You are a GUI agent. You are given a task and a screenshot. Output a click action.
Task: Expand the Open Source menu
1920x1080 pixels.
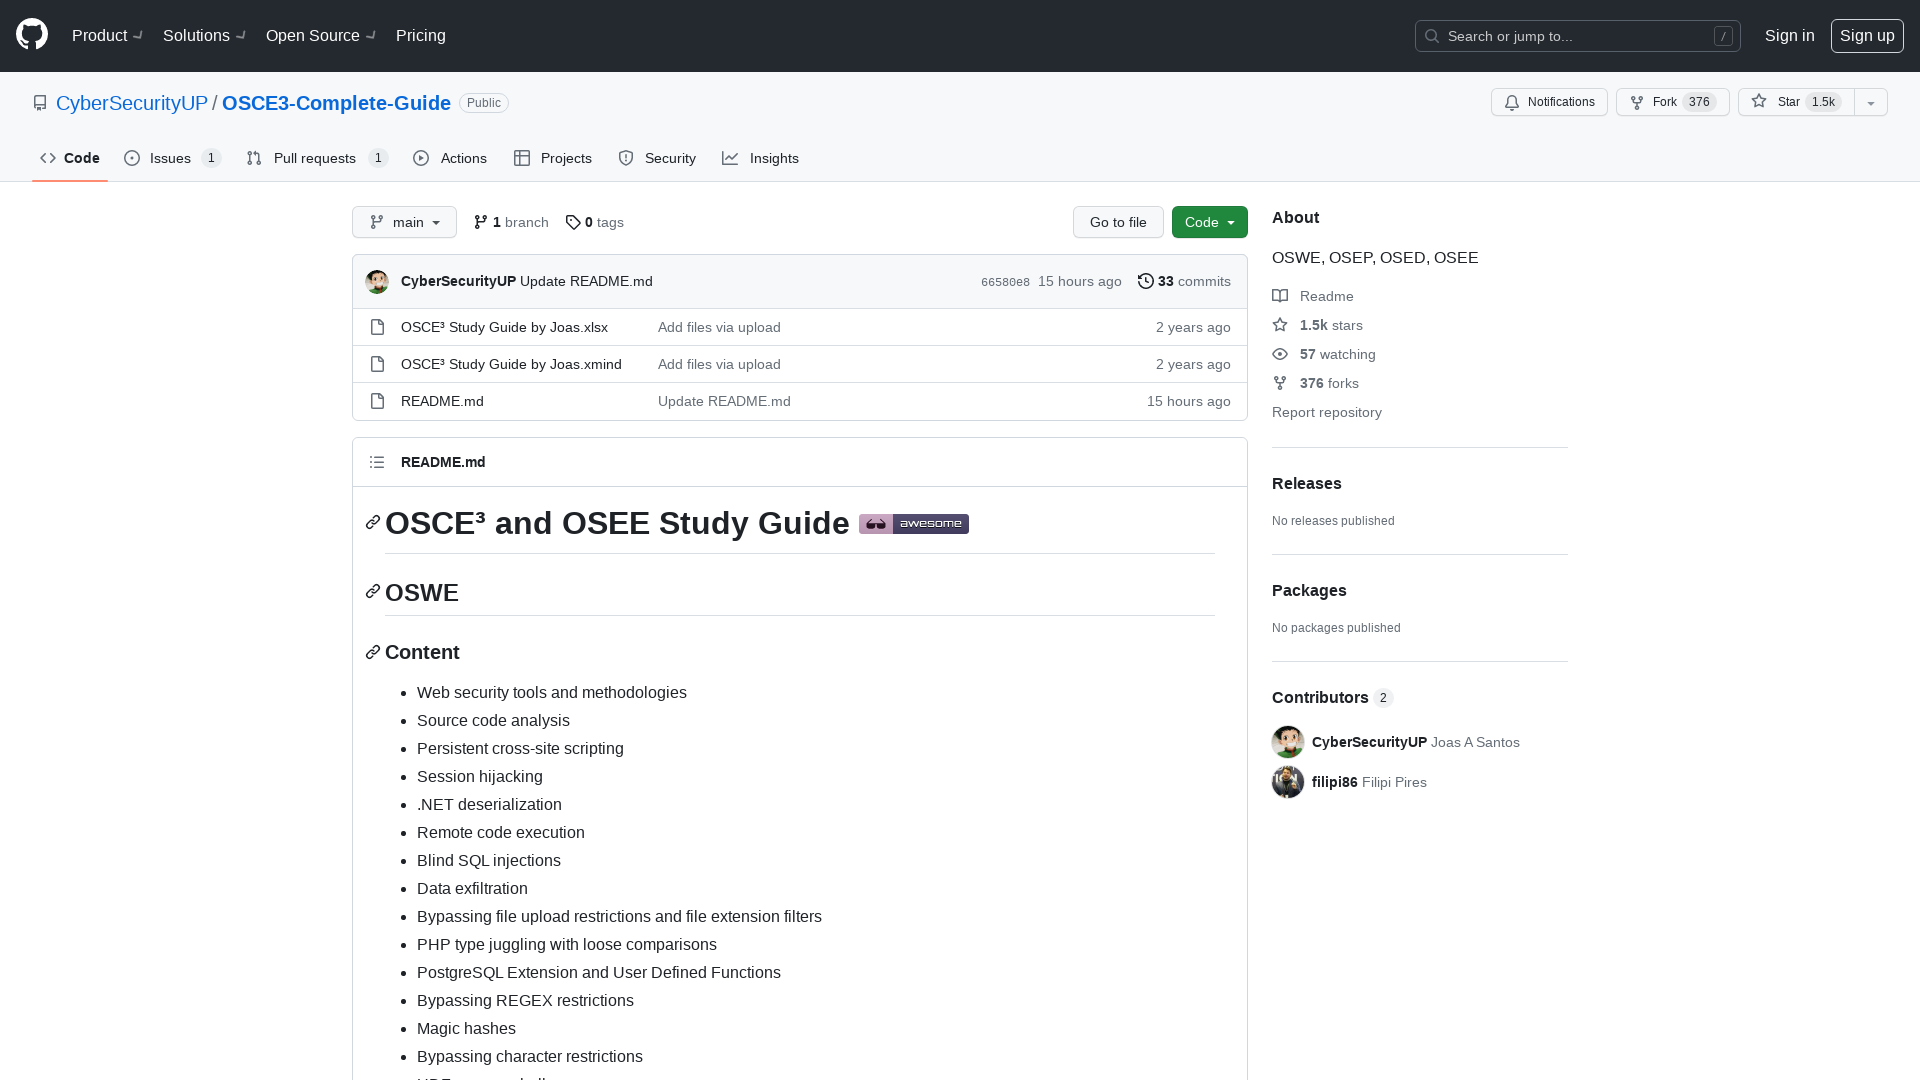tap(321, 36)
